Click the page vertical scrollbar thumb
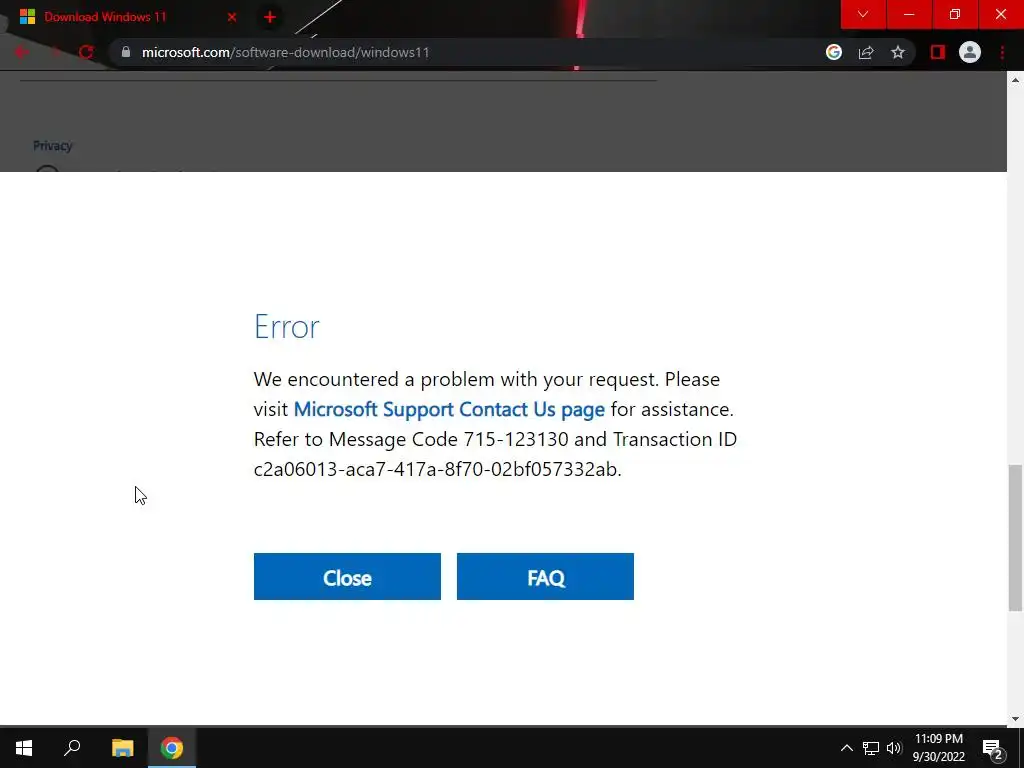 tap(1015, 537)
